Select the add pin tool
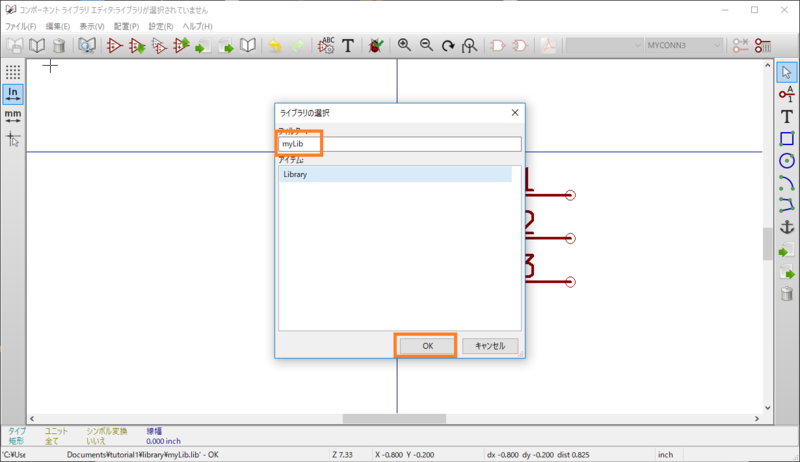This screenshot has width=800, height=462. [x=787, y=94]
